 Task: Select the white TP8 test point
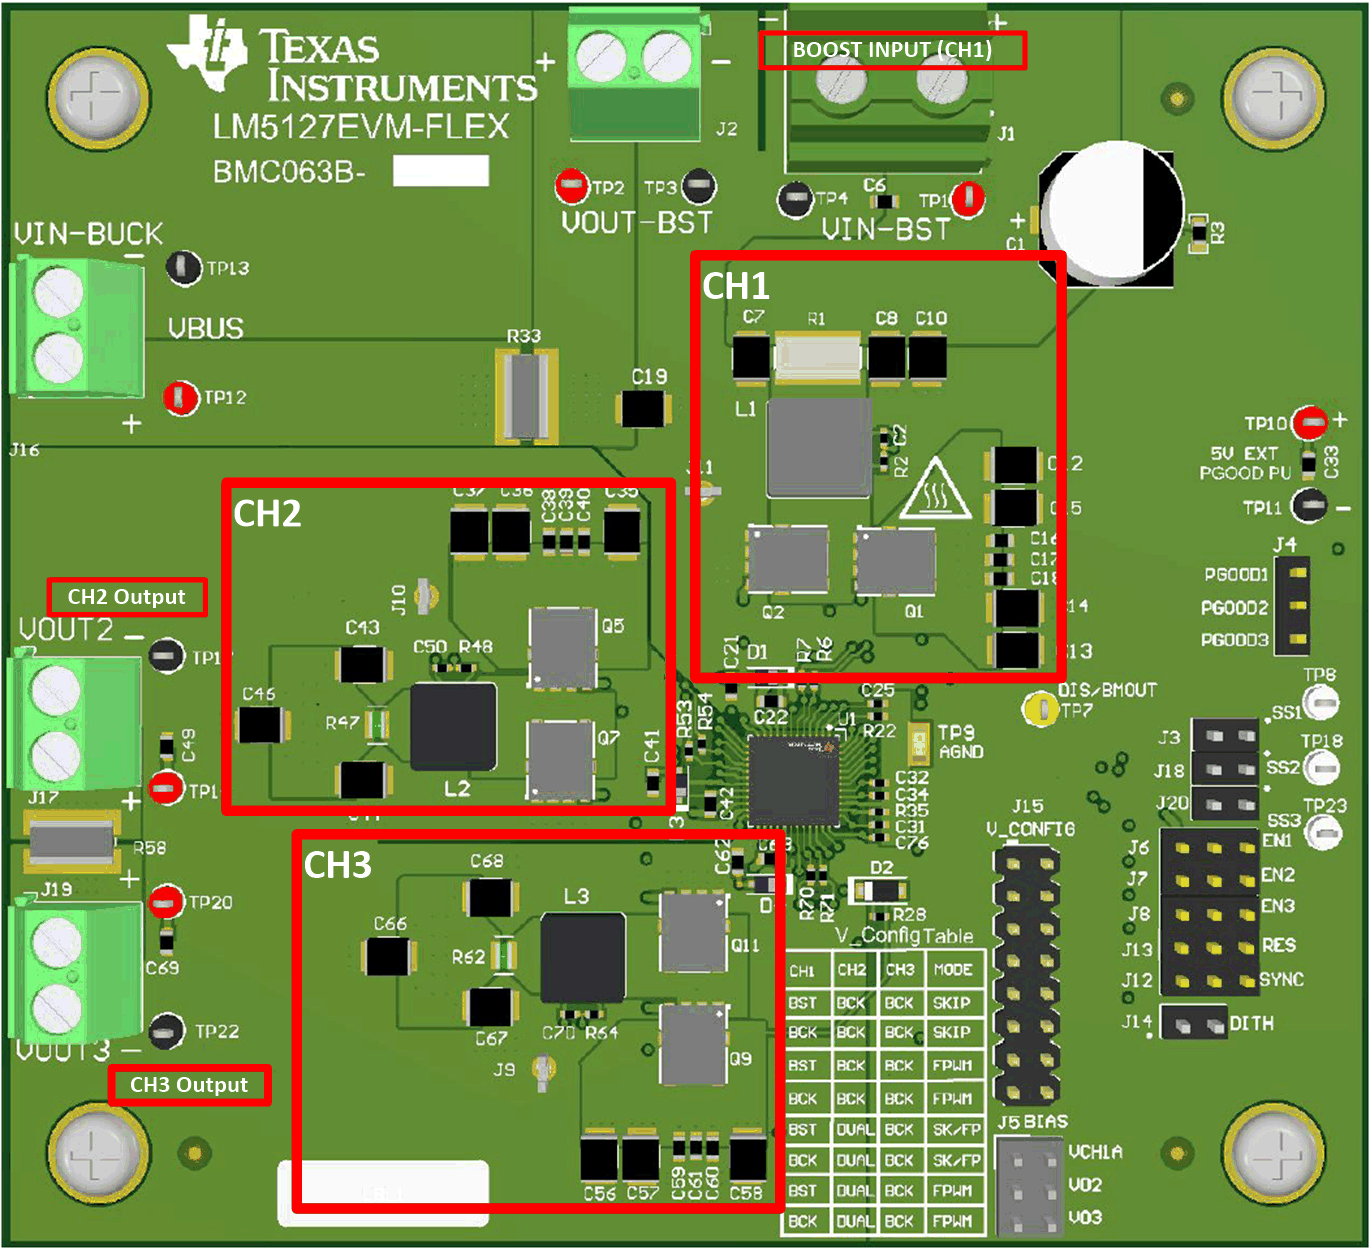click(x=1322, y=702)
